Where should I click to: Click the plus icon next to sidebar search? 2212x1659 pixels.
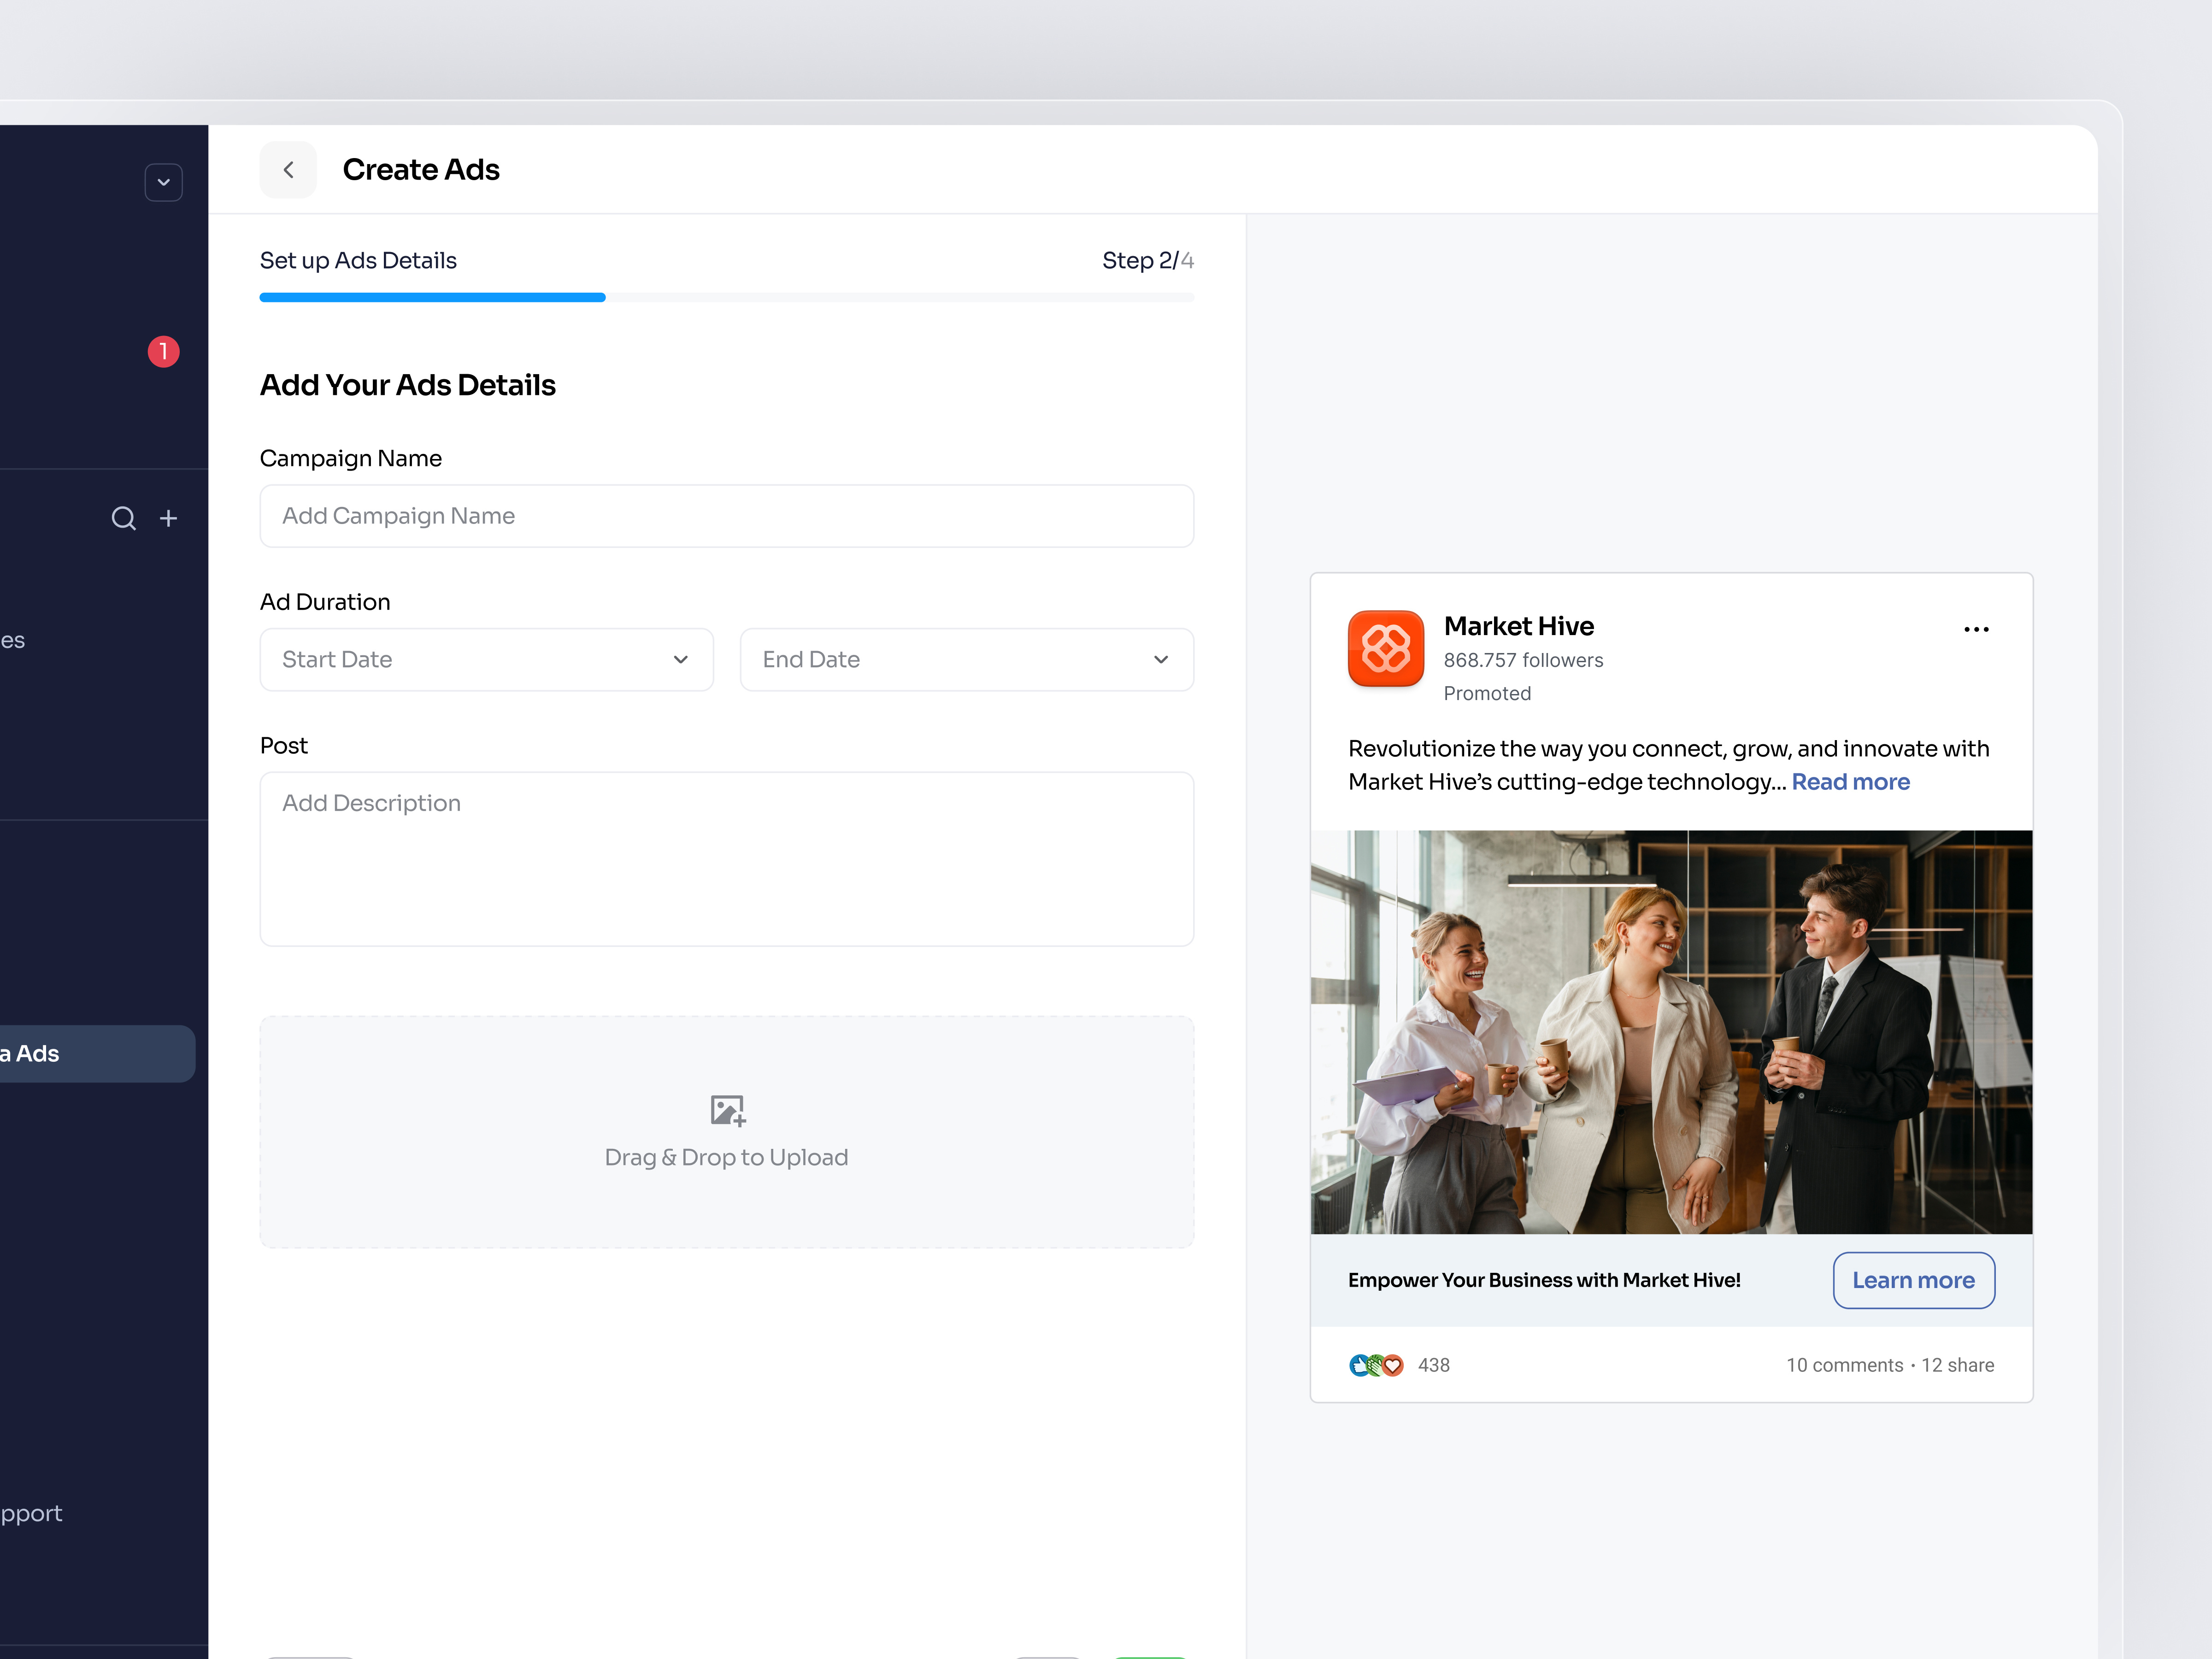169,518
